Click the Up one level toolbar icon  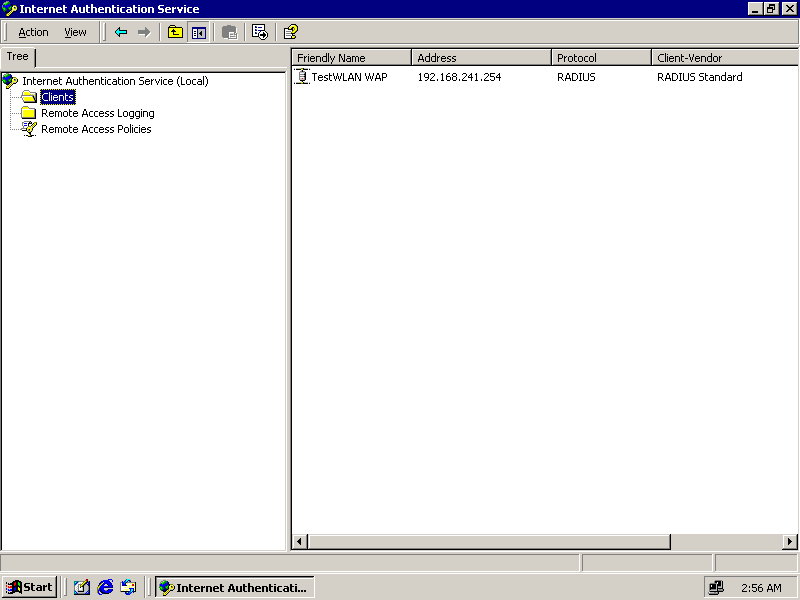(x=175, y=32)
